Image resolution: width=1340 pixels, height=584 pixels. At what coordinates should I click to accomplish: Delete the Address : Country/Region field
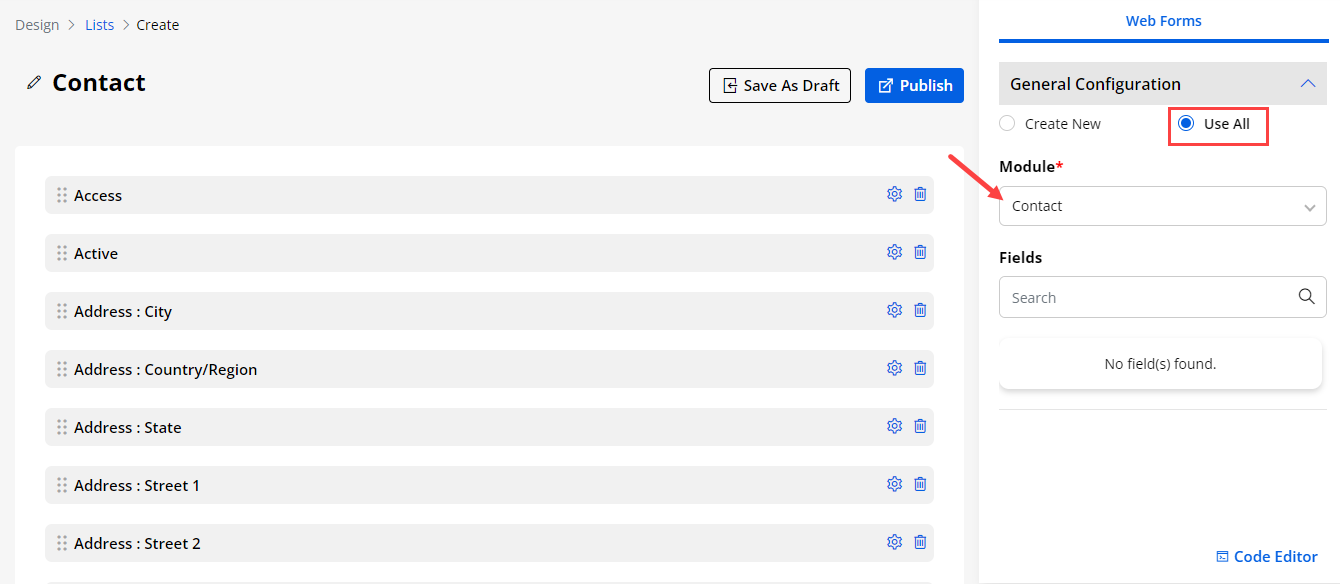[920, 369]
